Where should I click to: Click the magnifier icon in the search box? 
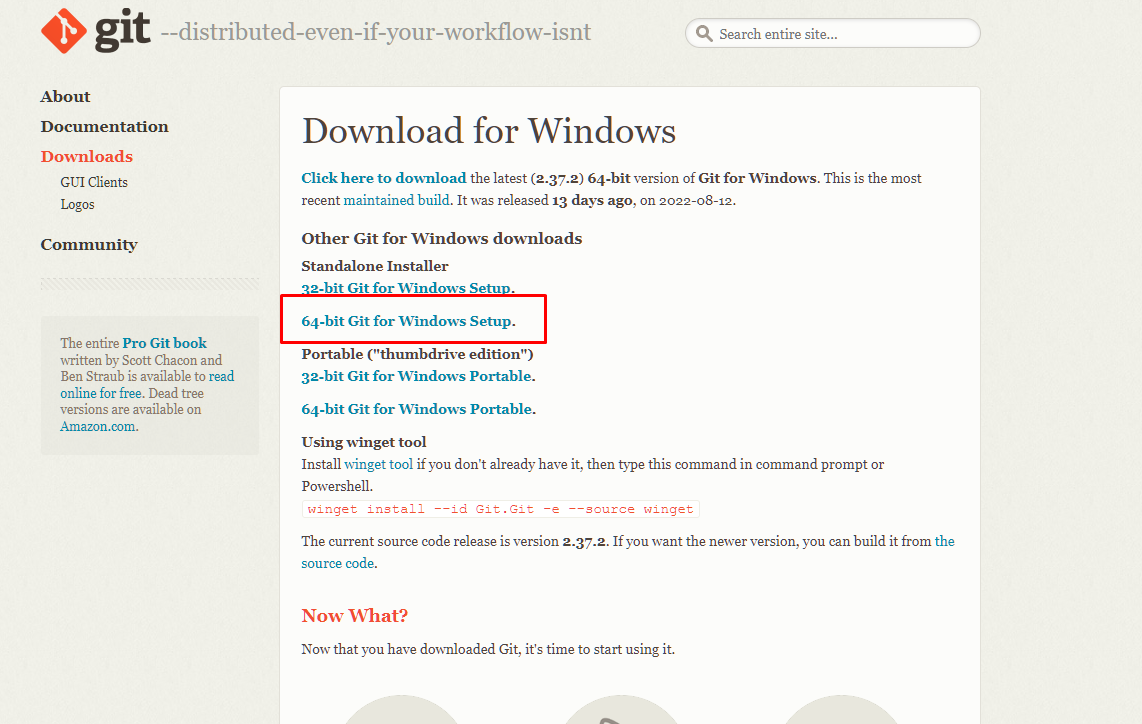[704, 34]
